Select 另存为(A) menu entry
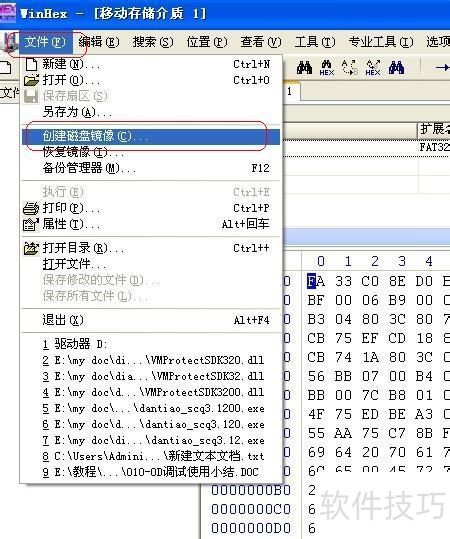Screen dimensions: 450x539 (151, 112)
